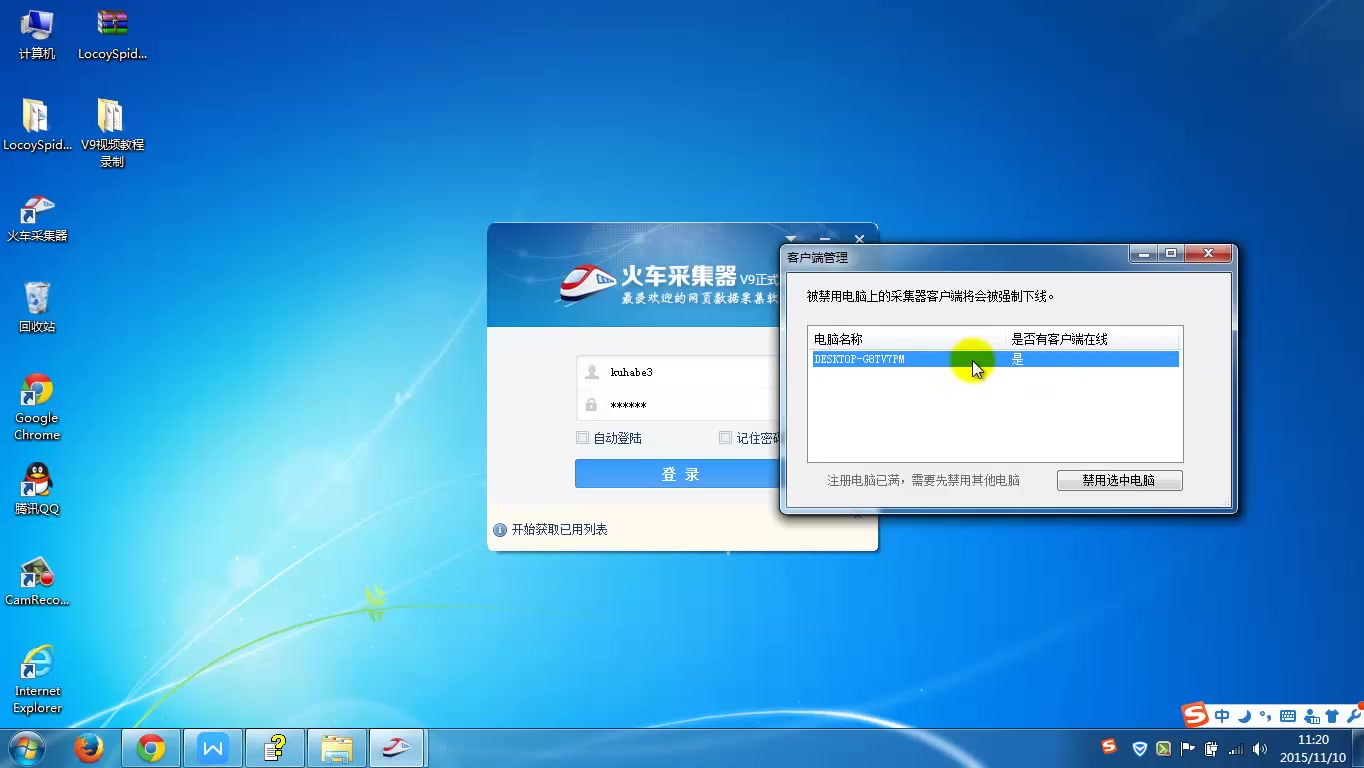Click the kuhabe3 username field
1364x768 pixels.
679,372
